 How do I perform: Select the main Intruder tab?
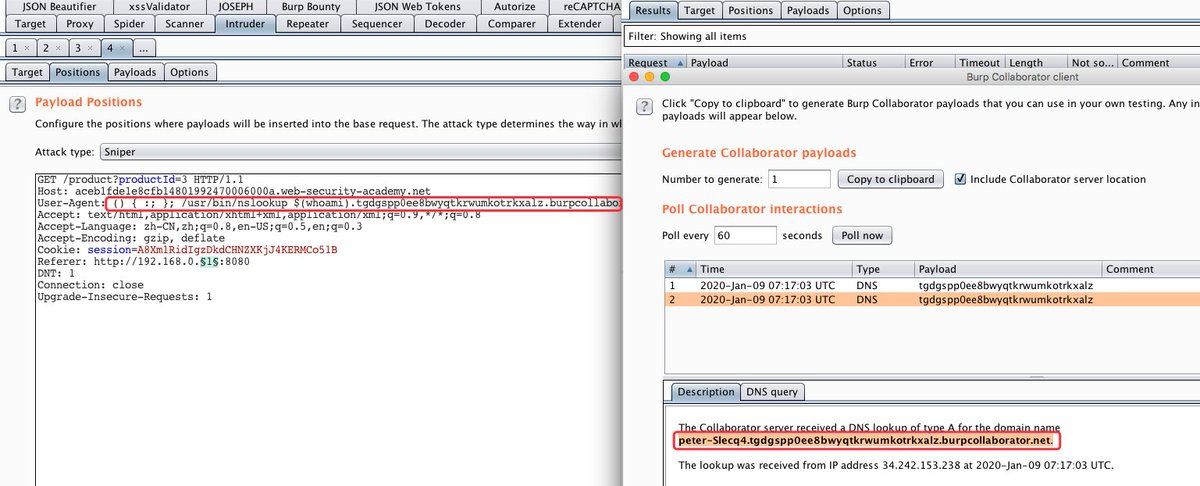tap(244, 23)
